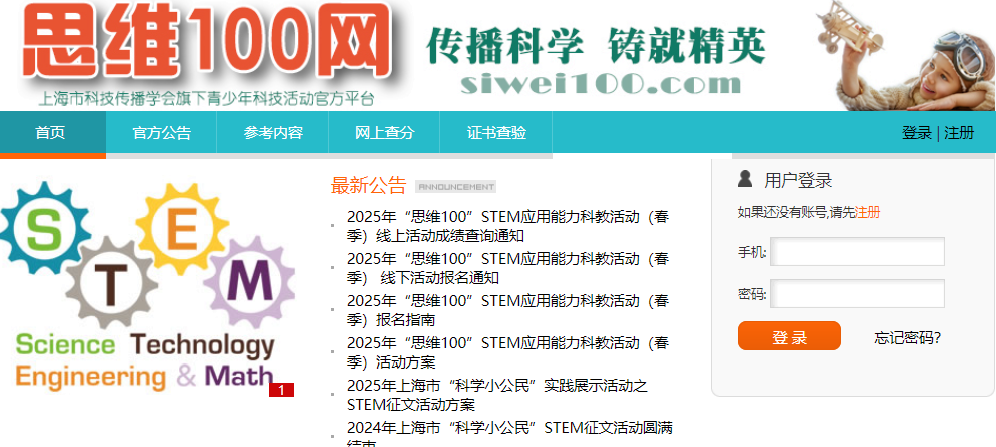Click the 思维100网 site logo
This screenshot has width=996, height=447.
(x=205, y=50)
